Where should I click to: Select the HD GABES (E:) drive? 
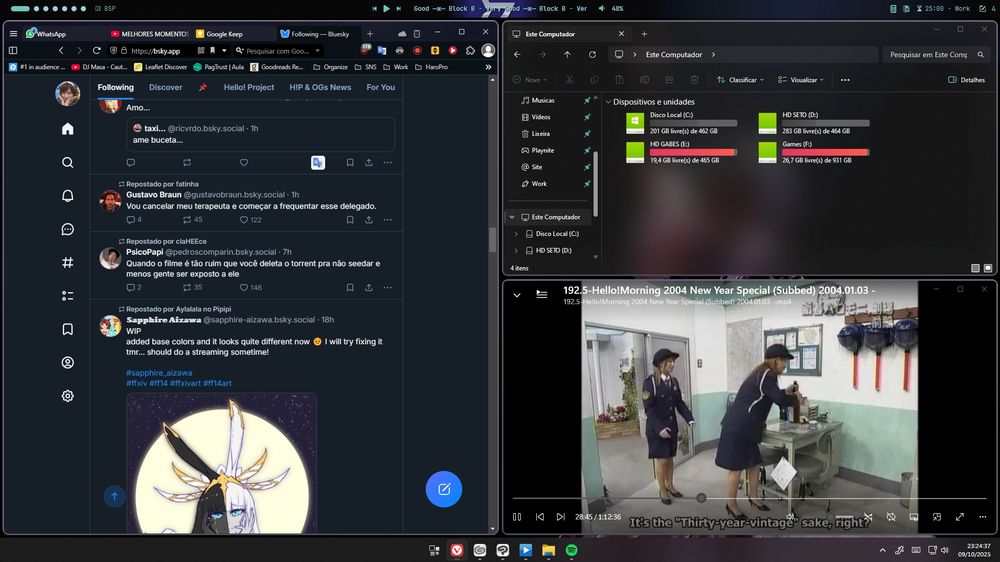click(x=681, y=152)
